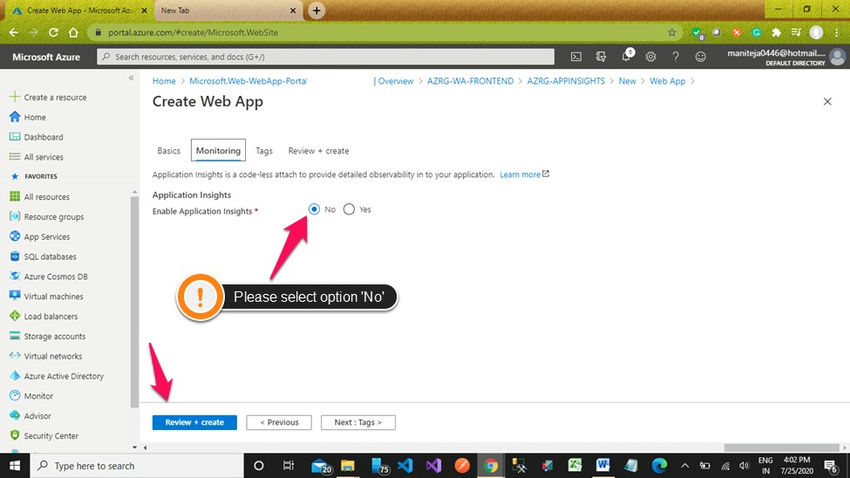Open Storage accounts in sidebar
This screenshot has height=478, width=850.
54,336
